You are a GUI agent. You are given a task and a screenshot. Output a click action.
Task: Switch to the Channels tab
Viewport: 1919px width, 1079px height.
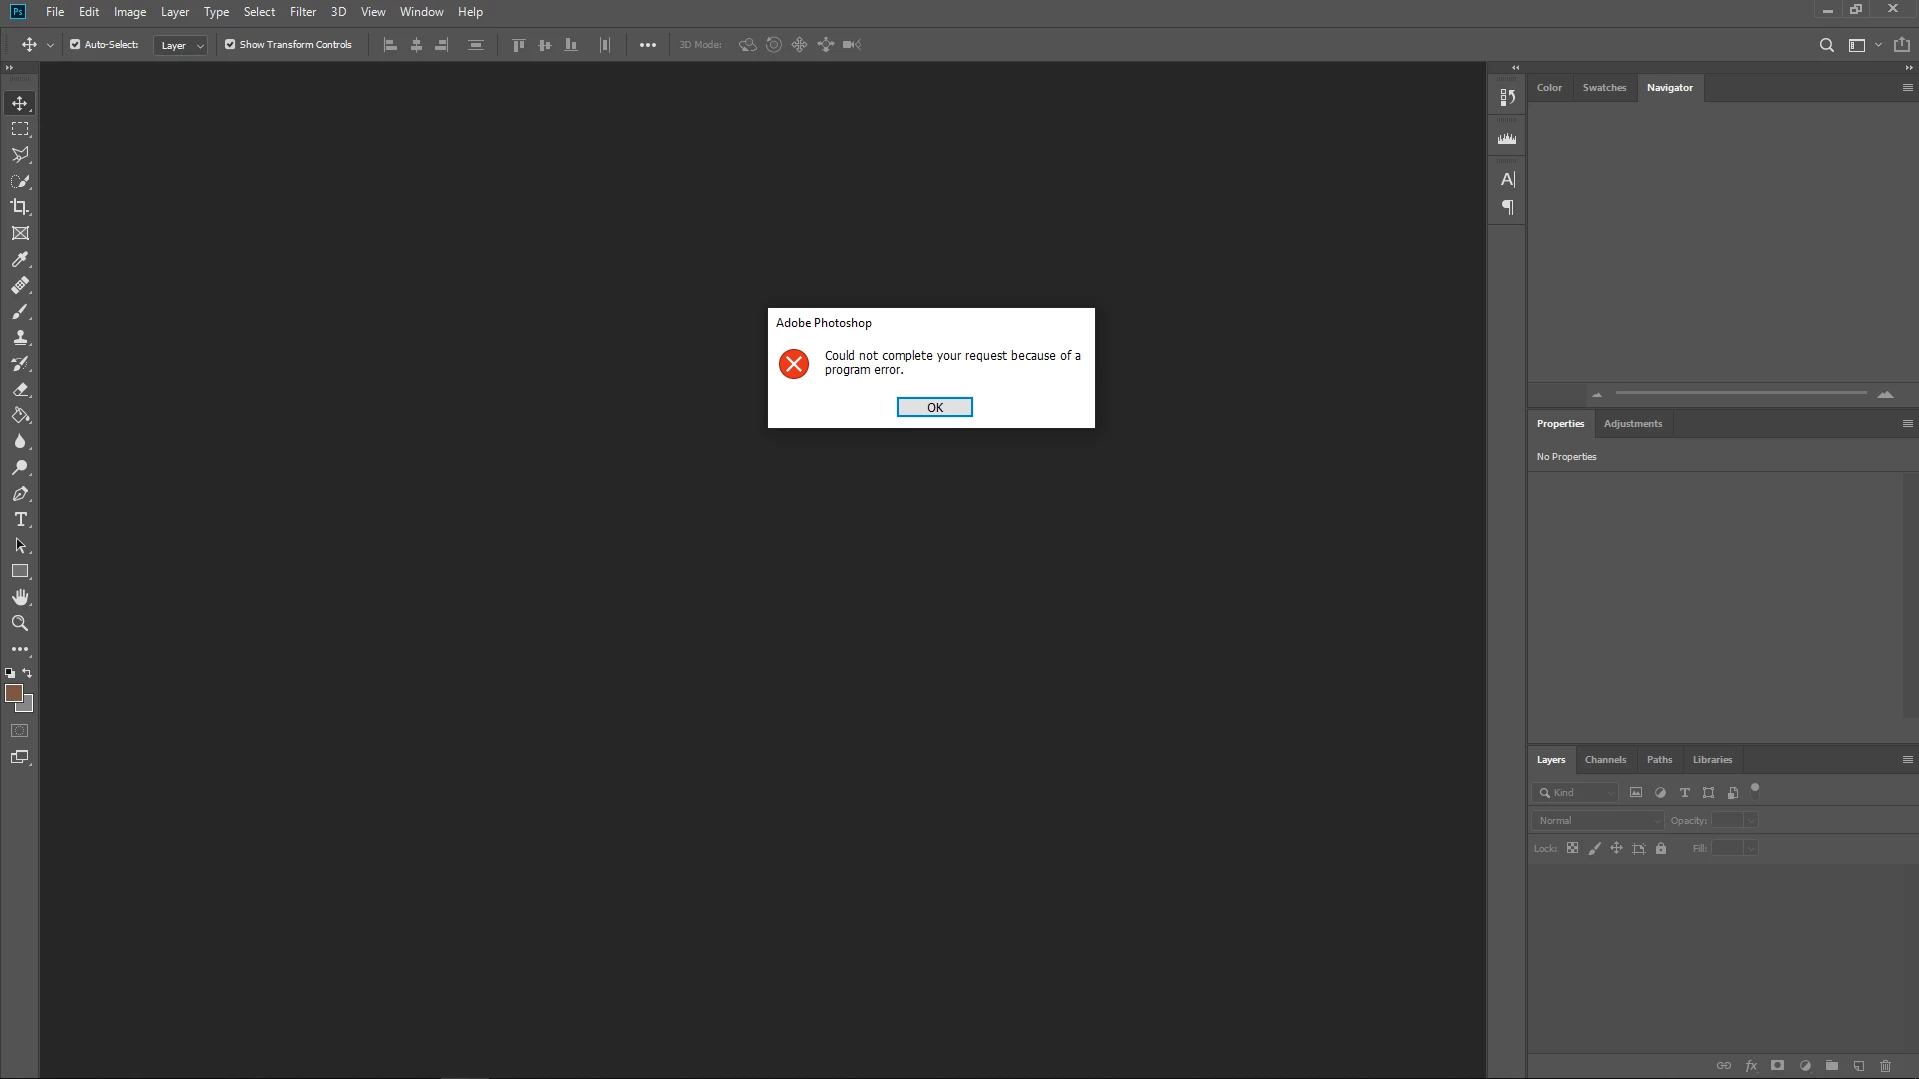click(1605, 760)
